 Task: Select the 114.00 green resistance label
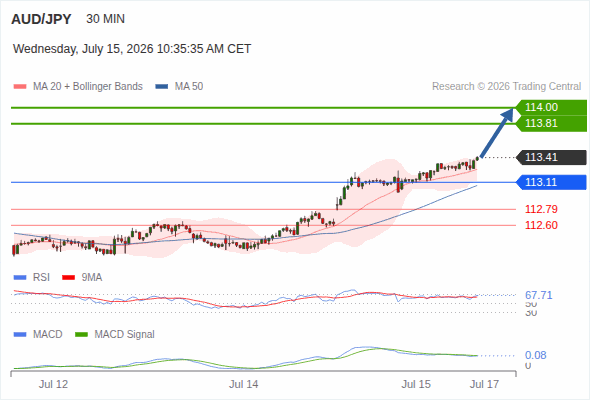click(551, 107)
